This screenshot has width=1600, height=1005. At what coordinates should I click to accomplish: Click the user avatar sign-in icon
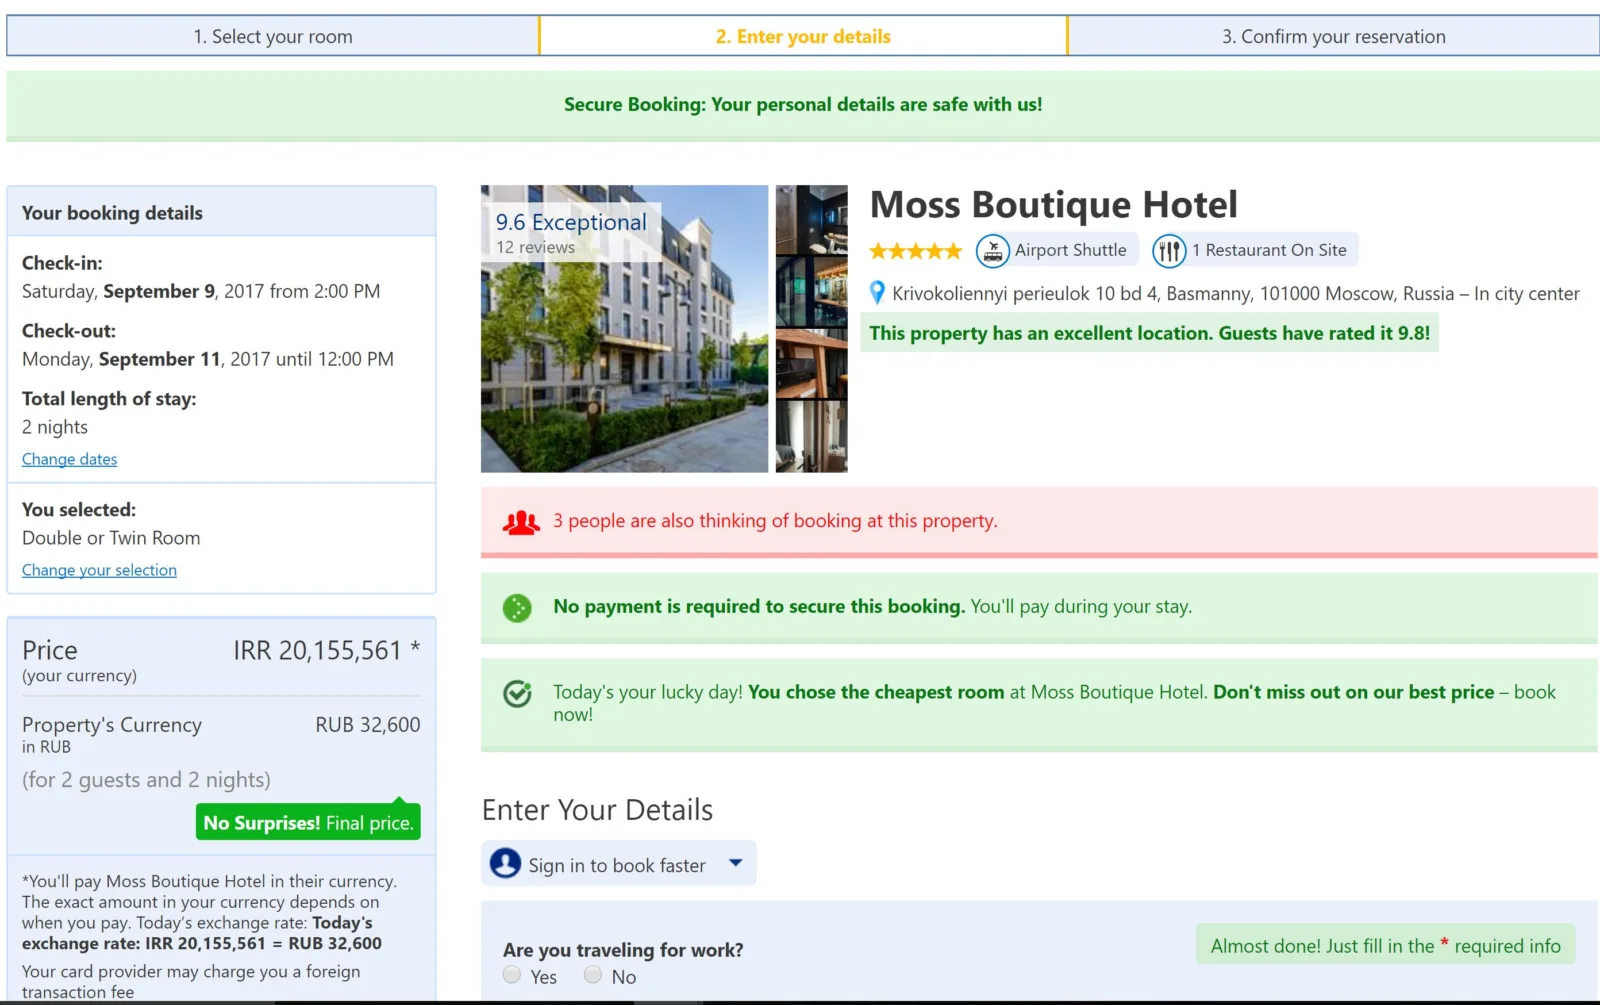505,863
